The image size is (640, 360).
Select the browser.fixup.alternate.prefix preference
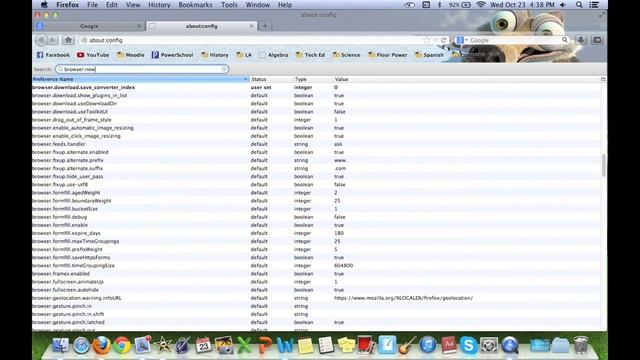316,160
